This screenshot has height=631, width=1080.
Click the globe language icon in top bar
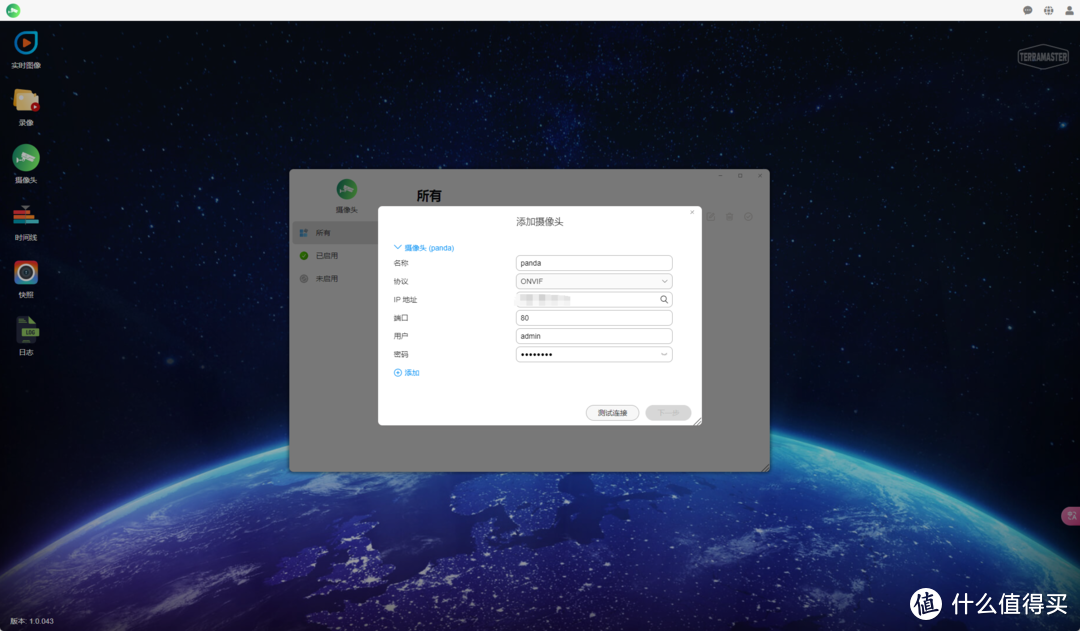[1048, 10]
